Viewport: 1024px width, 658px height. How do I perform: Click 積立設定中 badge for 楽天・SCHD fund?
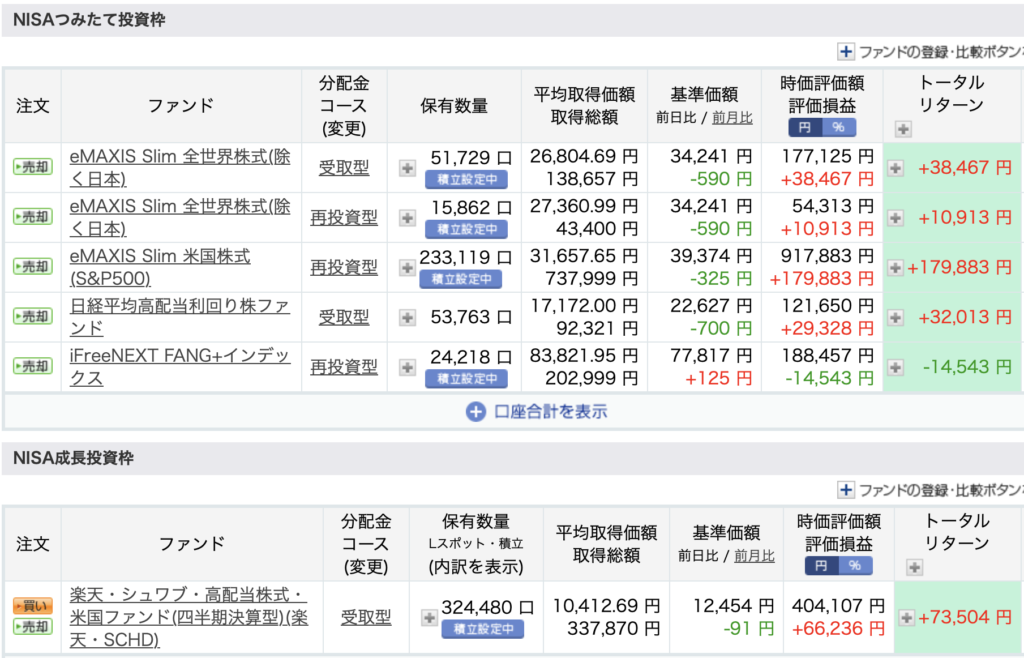(483, 629)
